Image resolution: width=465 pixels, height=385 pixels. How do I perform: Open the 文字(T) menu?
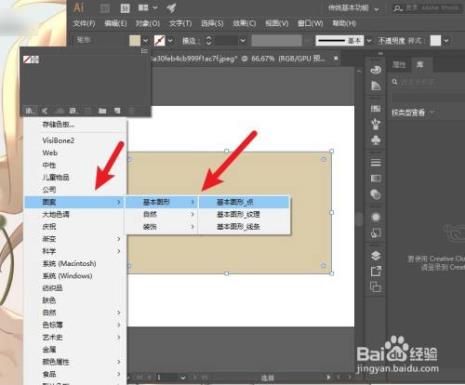point(180,23)
